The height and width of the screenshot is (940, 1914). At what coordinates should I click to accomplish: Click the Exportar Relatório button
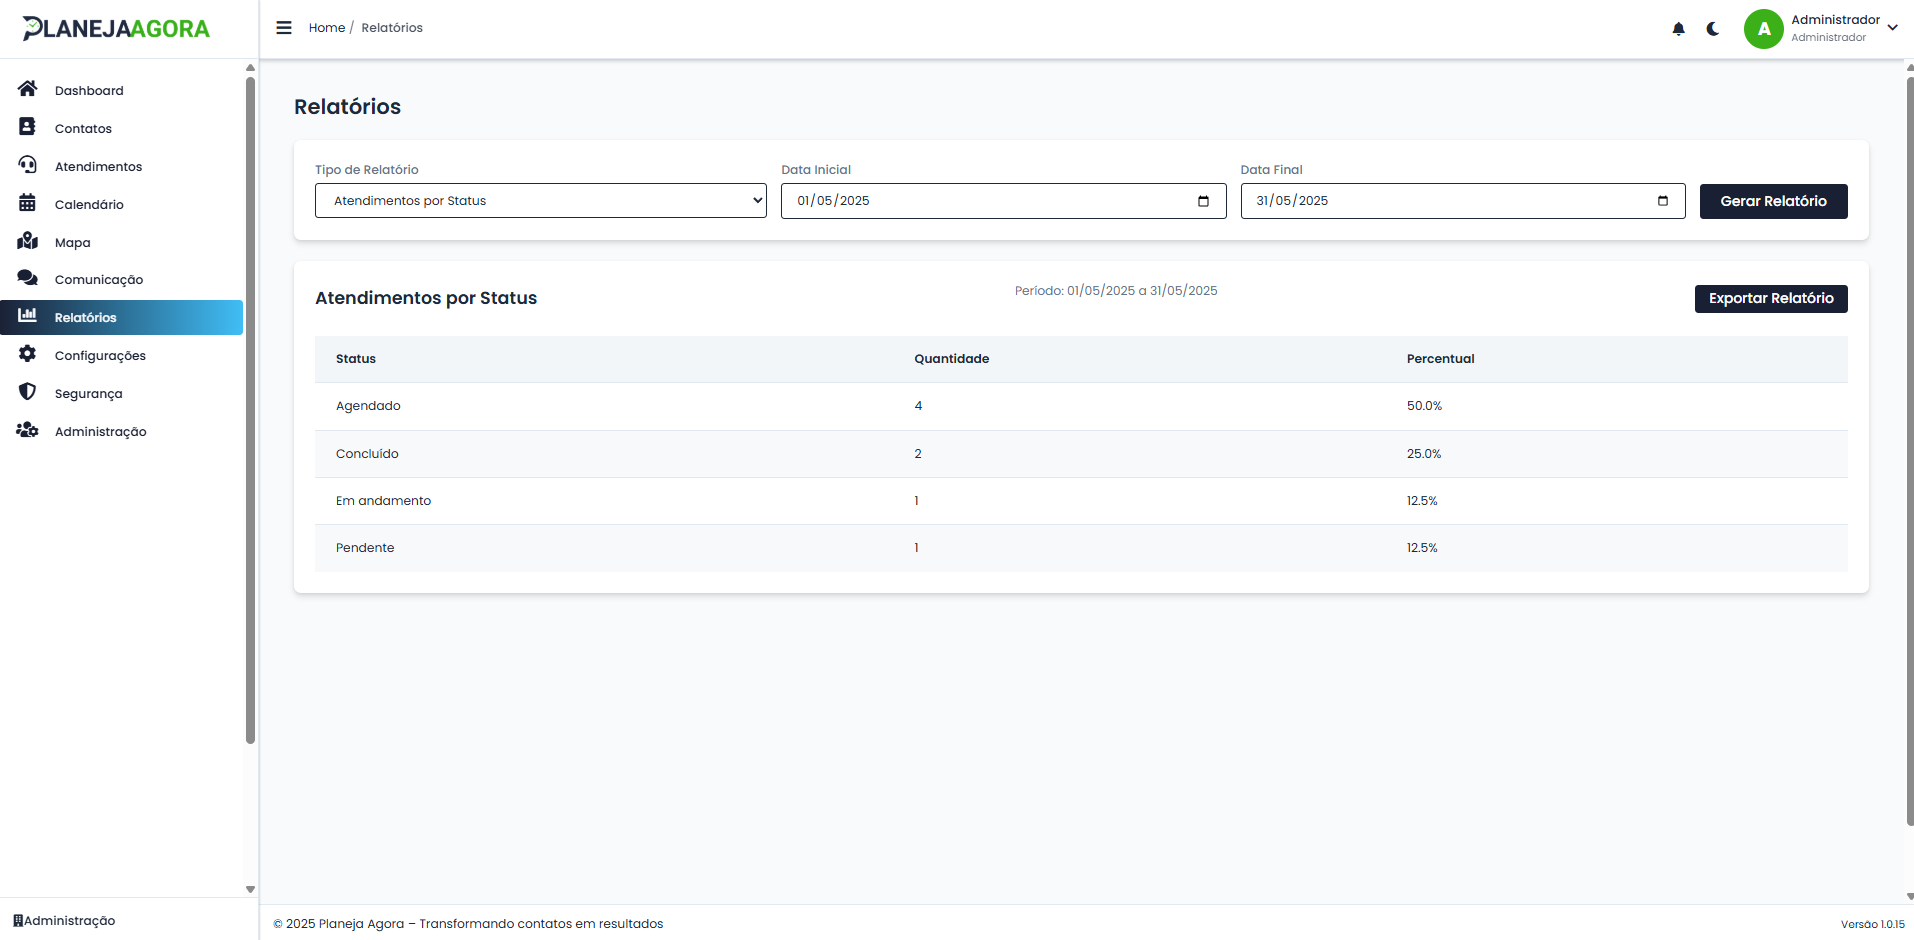(1770, 298)
